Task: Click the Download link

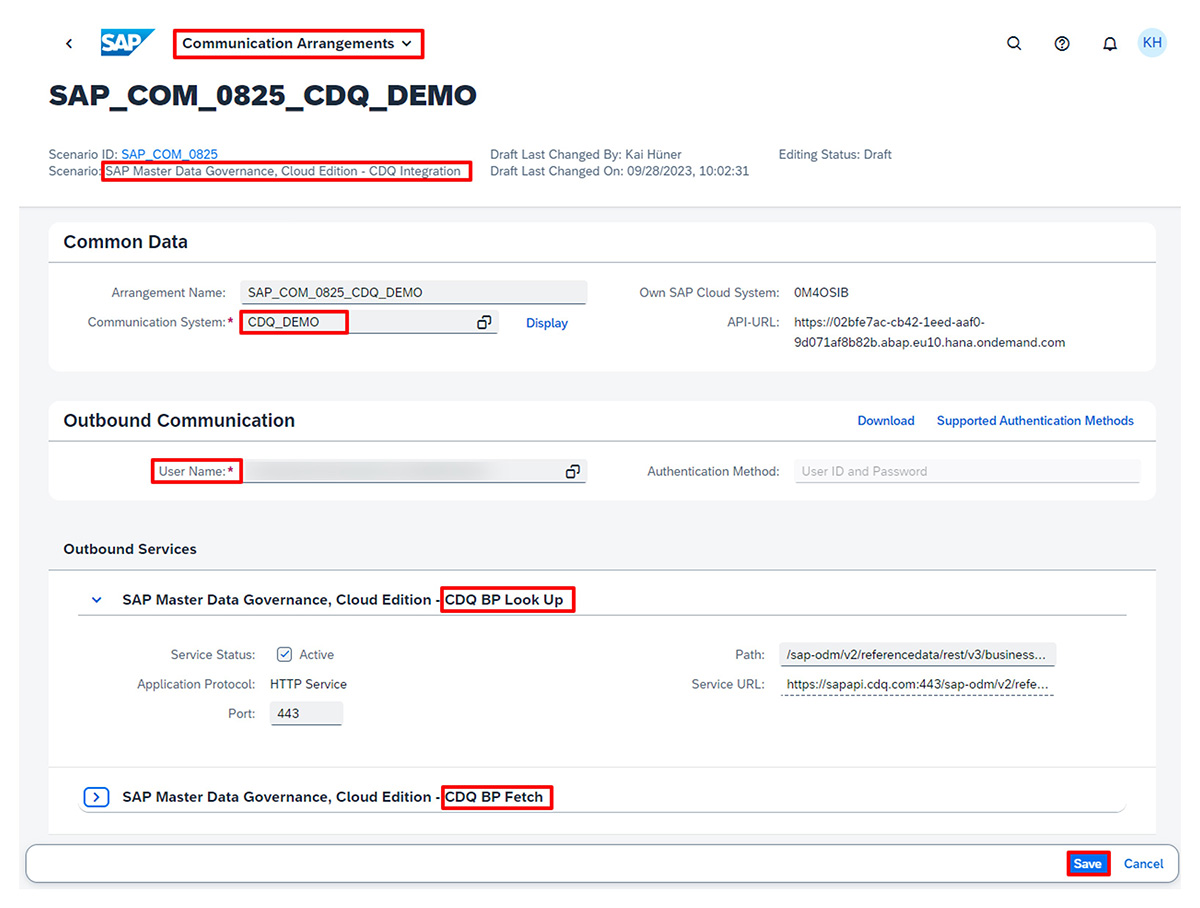Action: coord(886,421)
